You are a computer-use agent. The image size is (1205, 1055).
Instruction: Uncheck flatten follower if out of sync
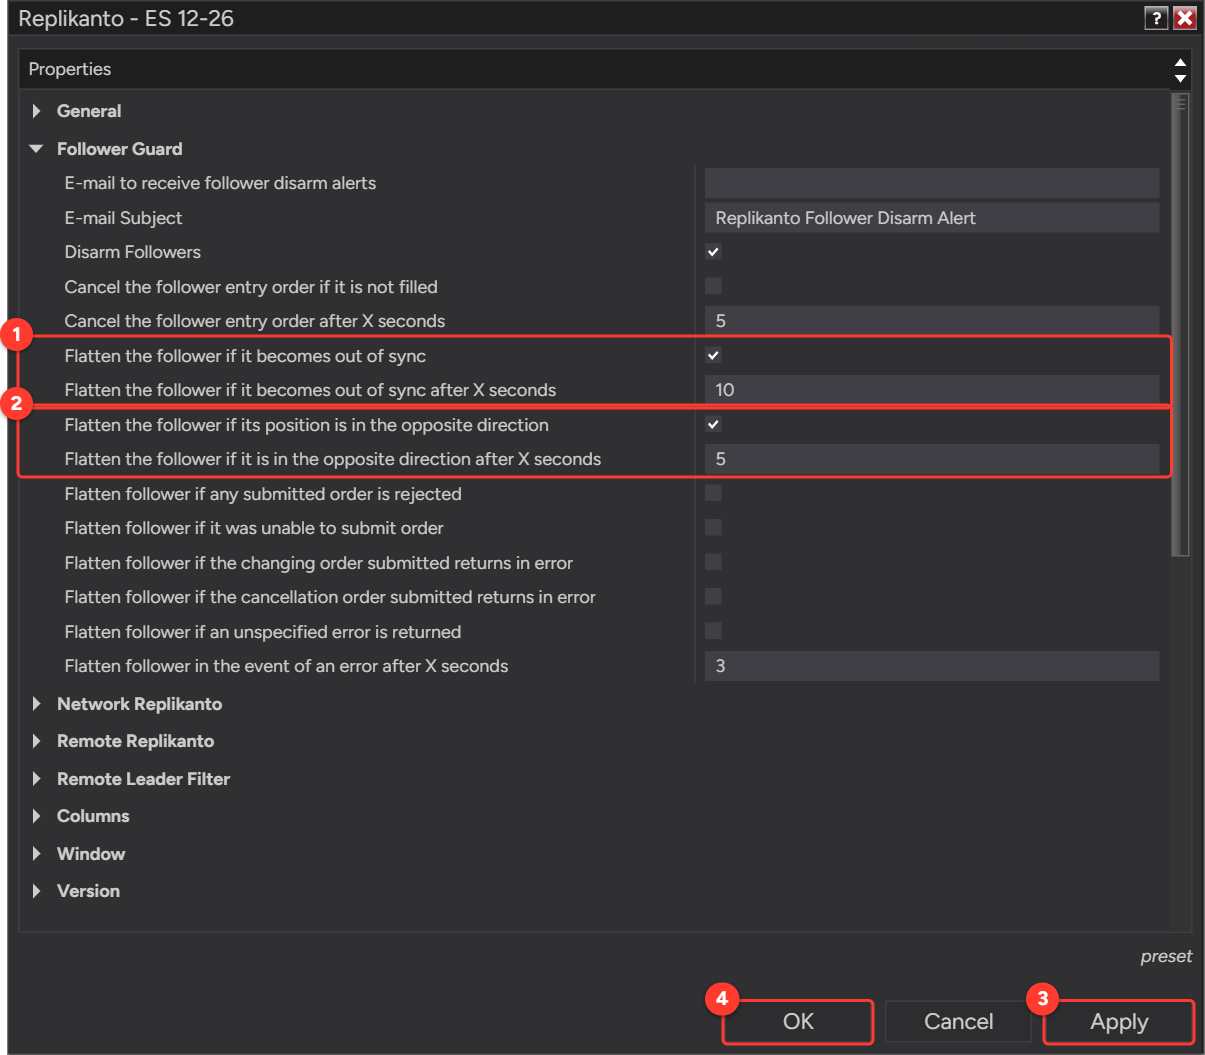pyautogui.click(x=713, y=355)
